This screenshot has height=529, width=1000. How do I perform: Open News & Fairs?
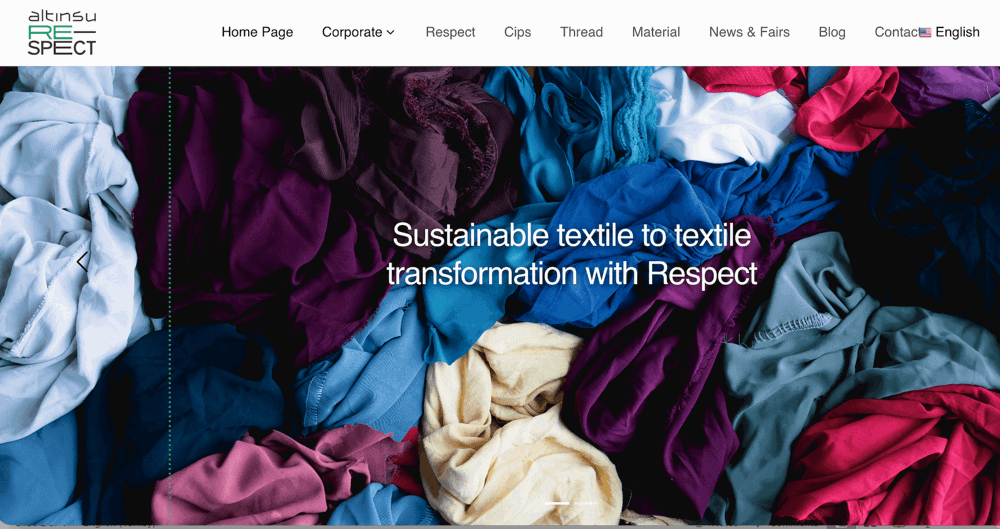coord(749,32)
